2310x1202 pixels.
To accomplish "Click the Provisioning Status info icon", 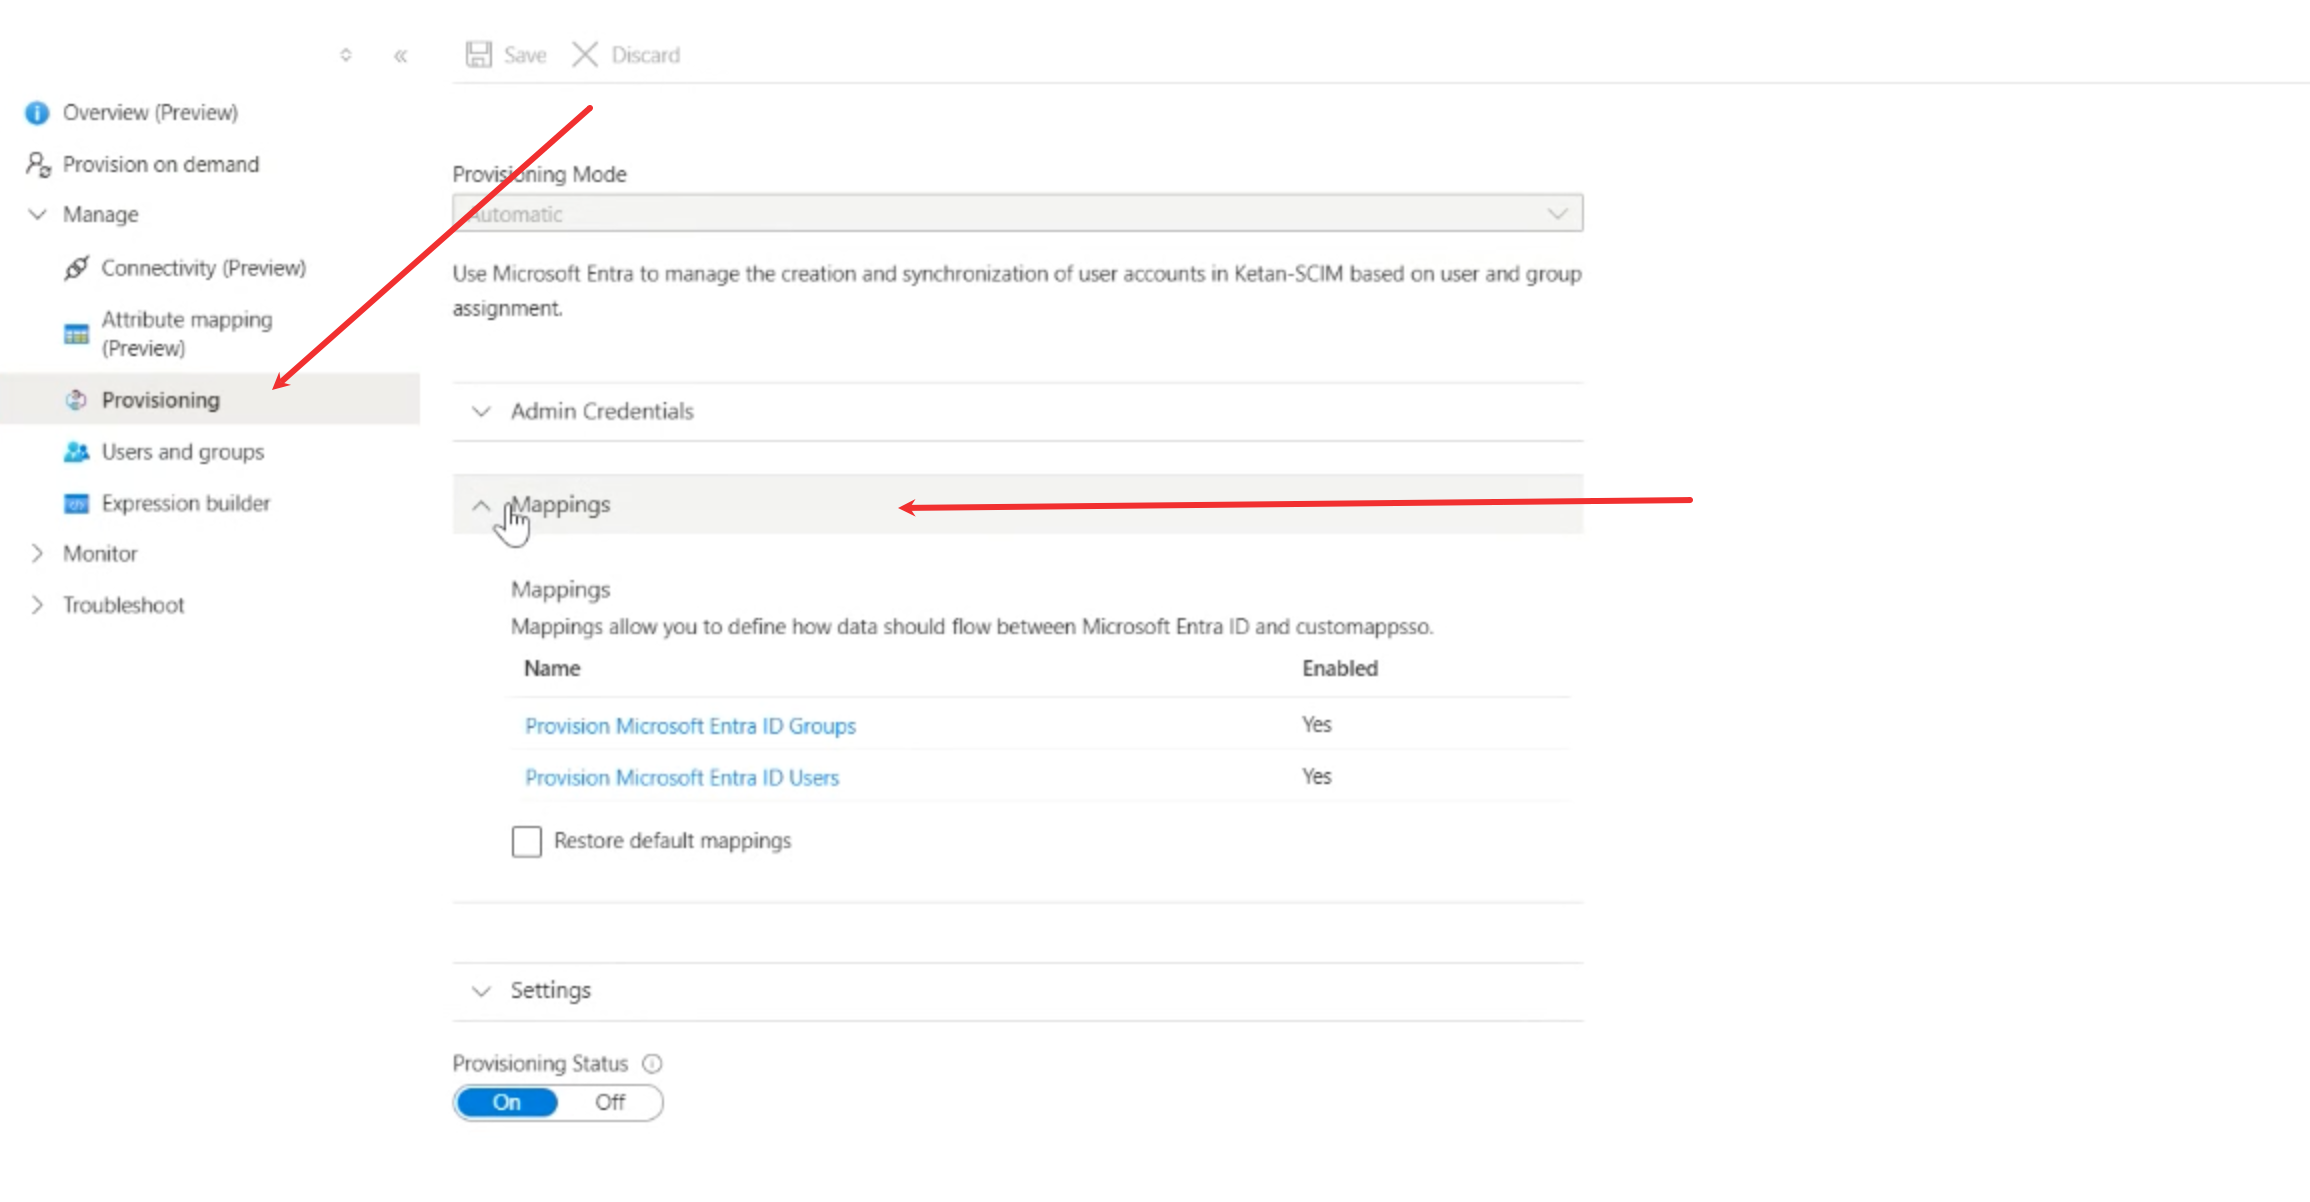I will (652, 1063).
